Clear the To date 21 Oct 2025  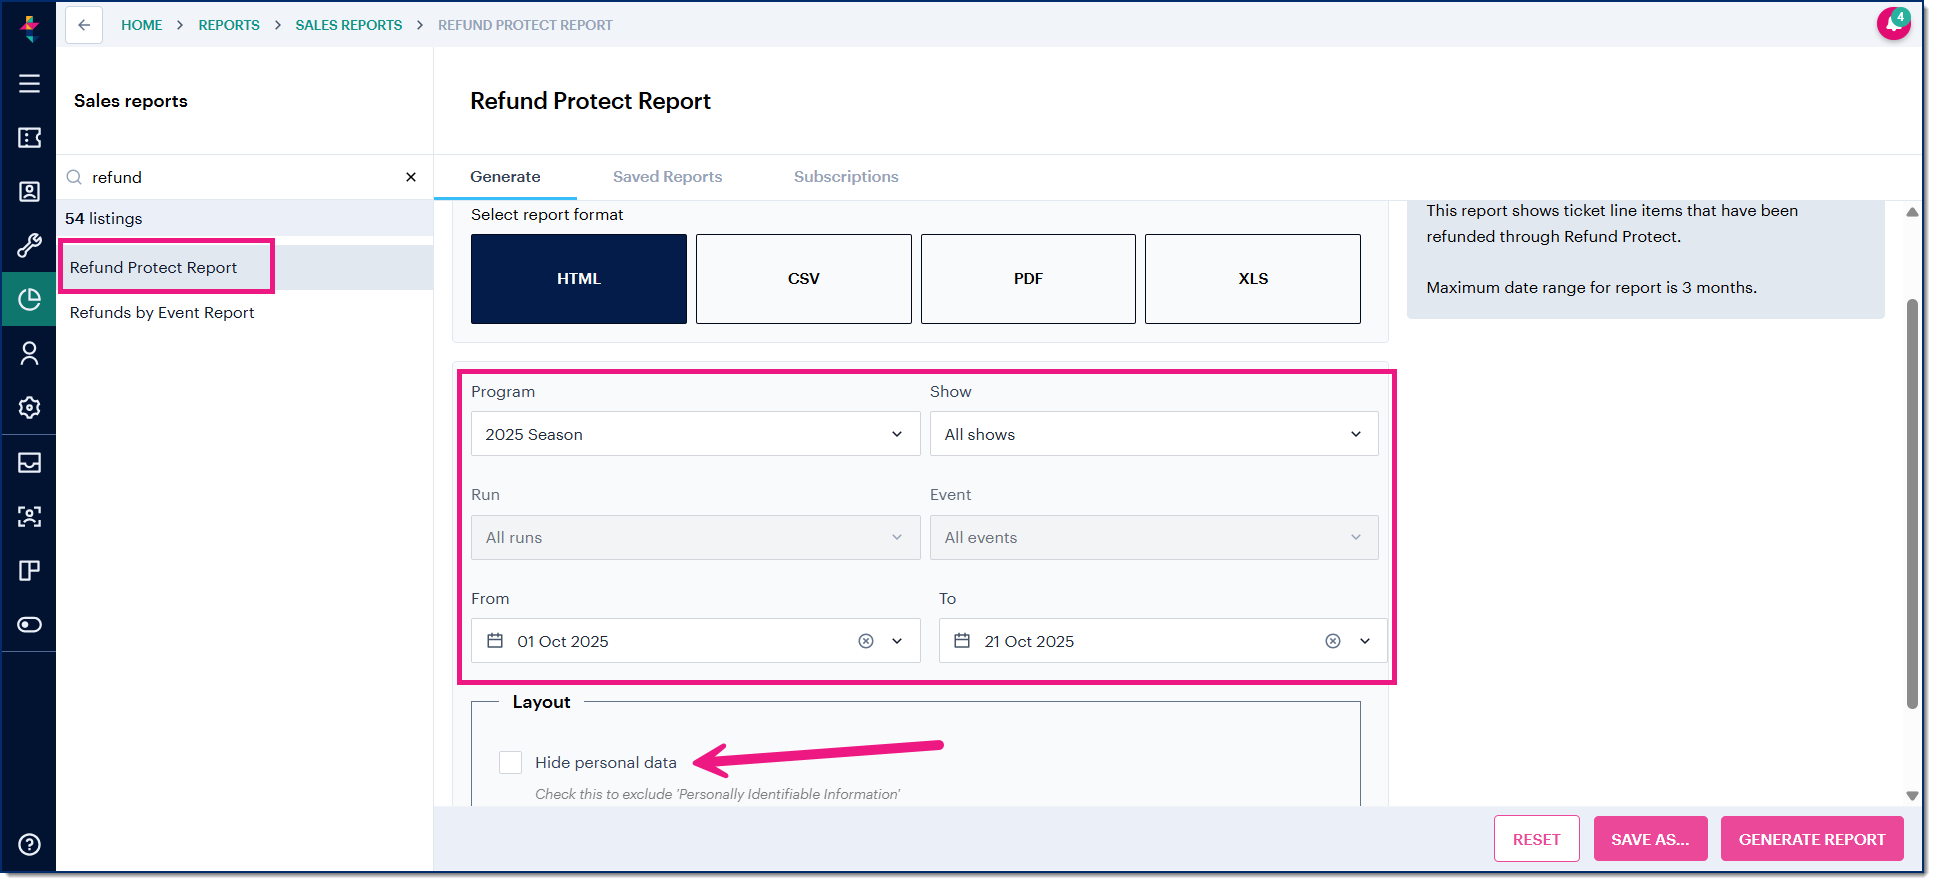1333,641
